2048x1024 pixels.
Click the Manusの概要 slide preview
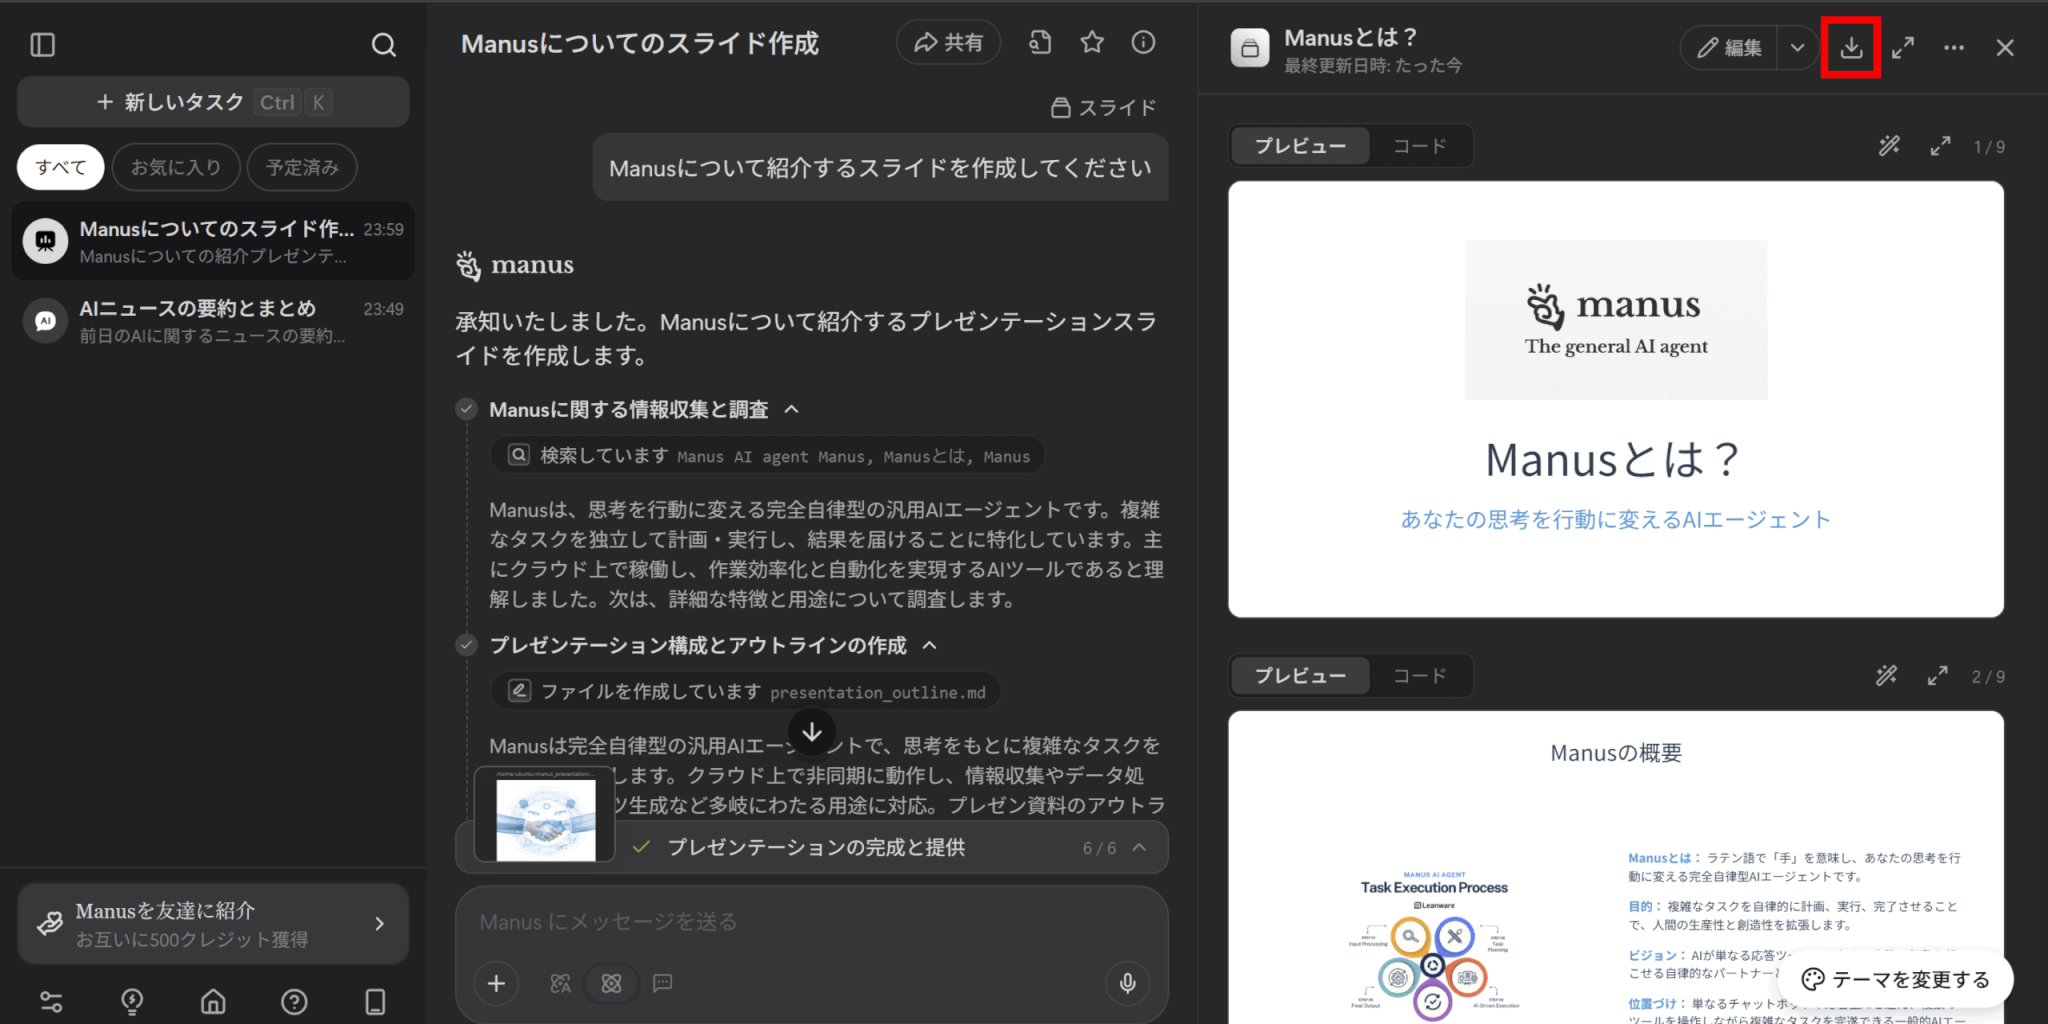pyautogui.click(x=1616, y=867)
